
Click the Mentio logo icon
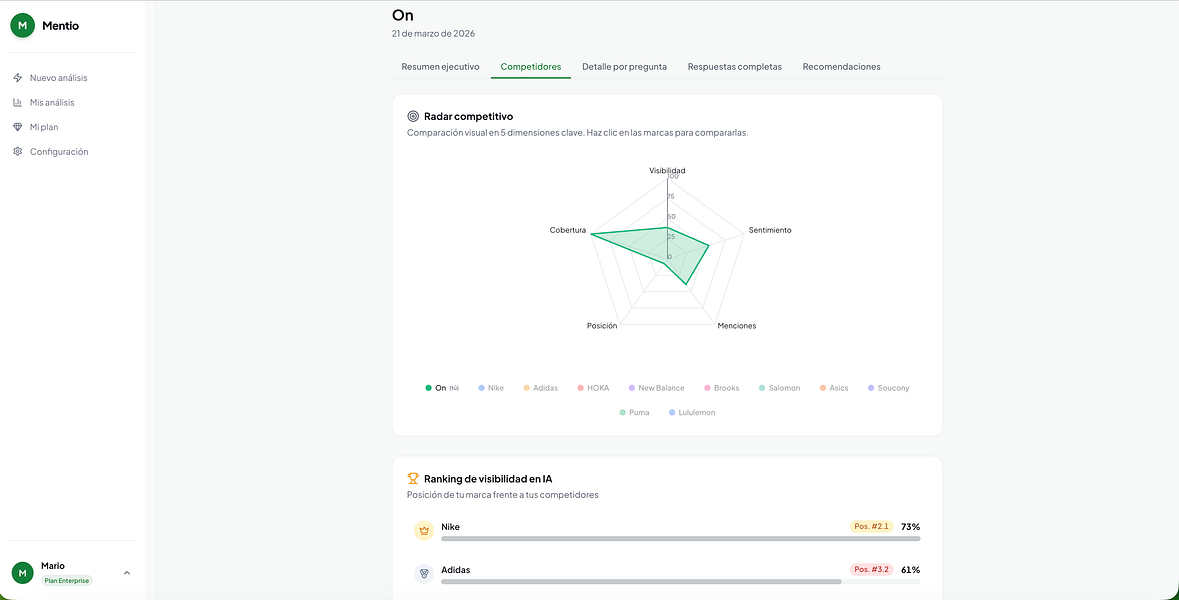23,26
